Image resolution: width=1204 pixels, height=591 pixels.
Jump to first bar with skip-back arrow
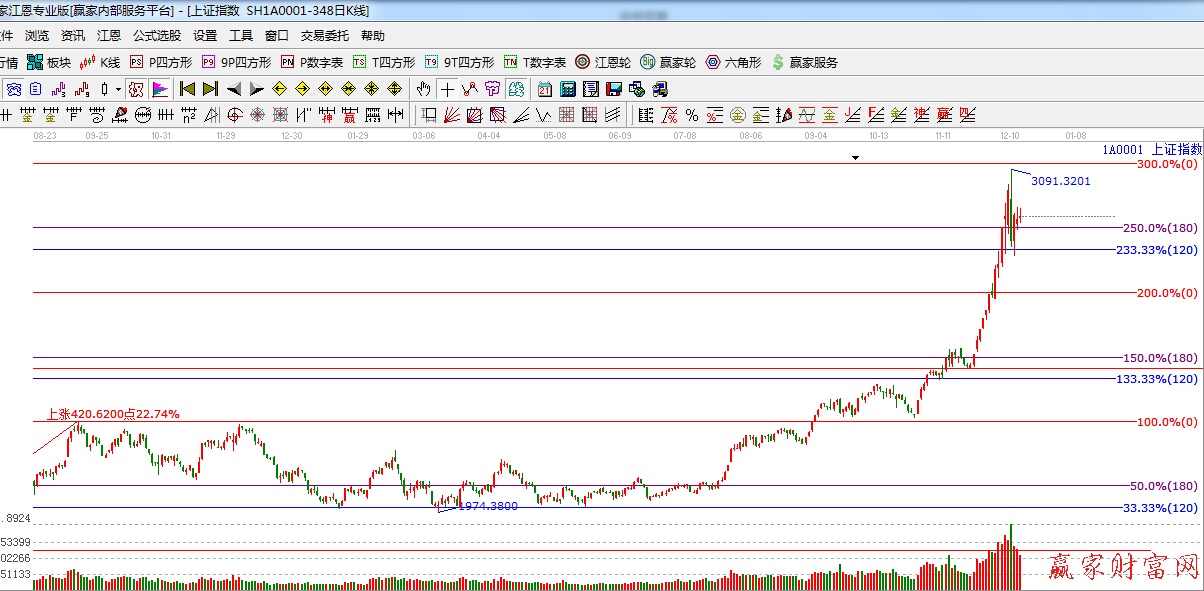(x=187, y=88)
